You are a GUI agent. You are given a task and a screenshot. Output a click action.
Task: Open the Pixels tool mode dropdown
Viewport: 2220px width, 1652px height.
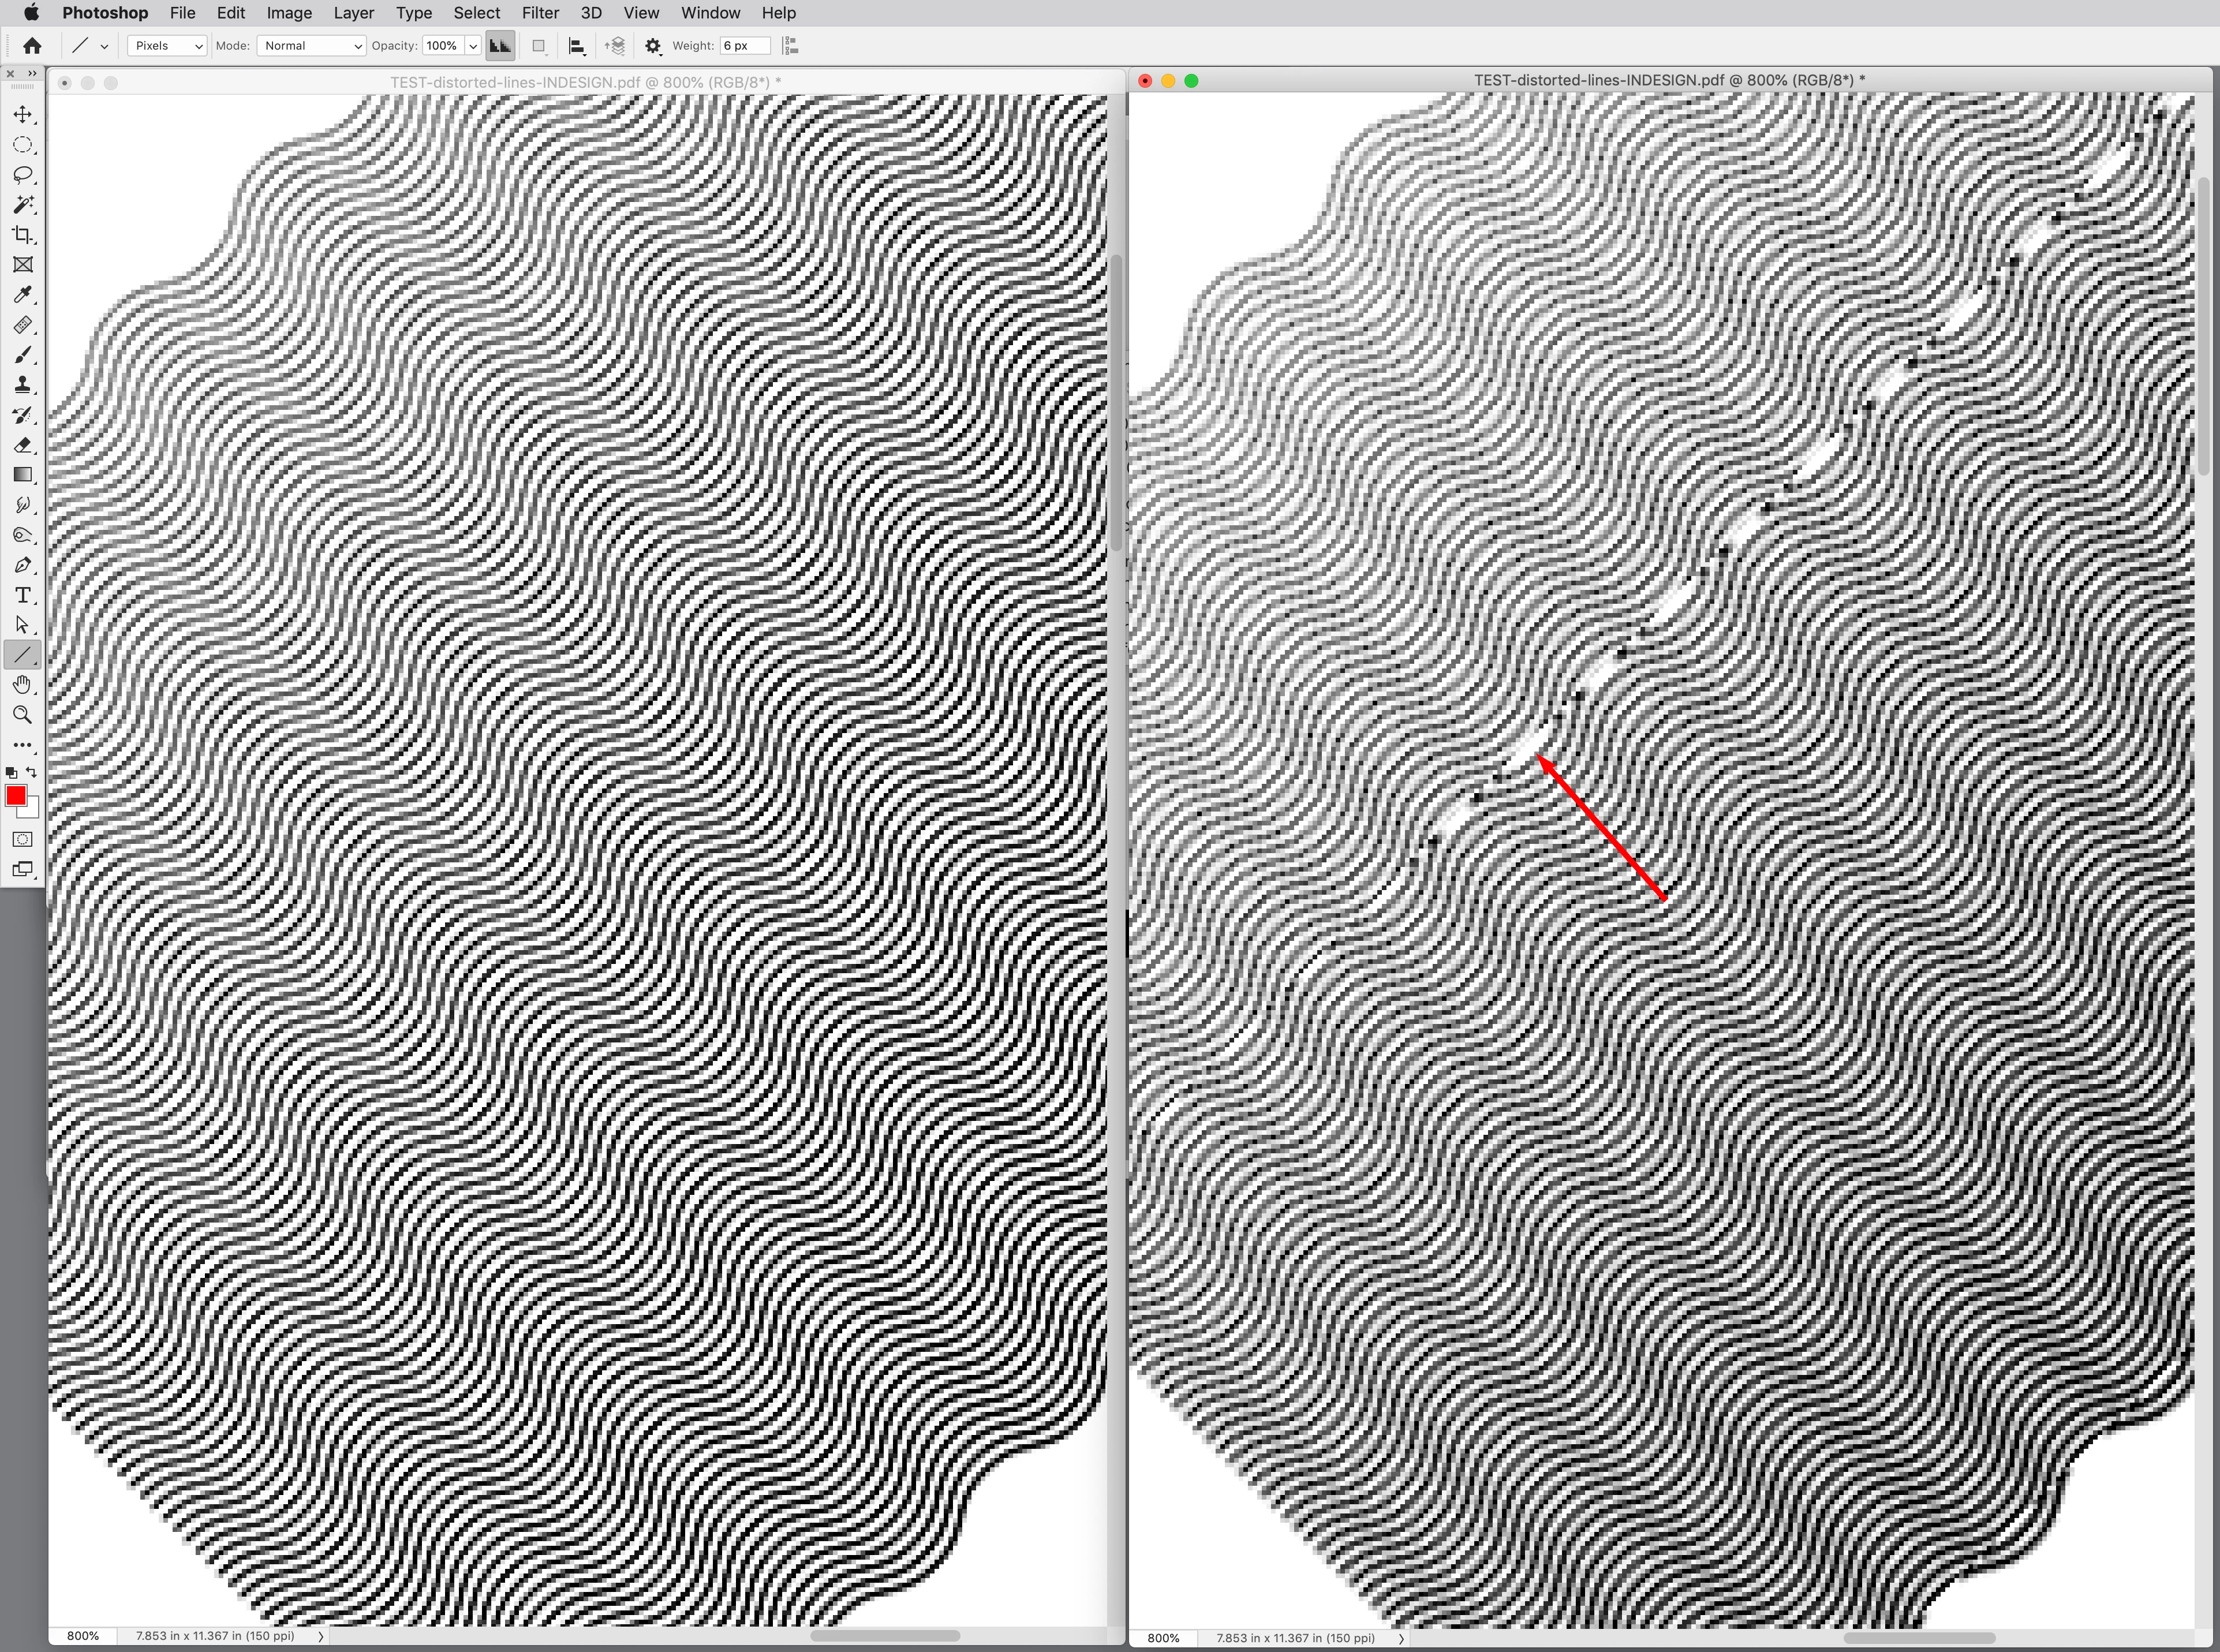167,46
